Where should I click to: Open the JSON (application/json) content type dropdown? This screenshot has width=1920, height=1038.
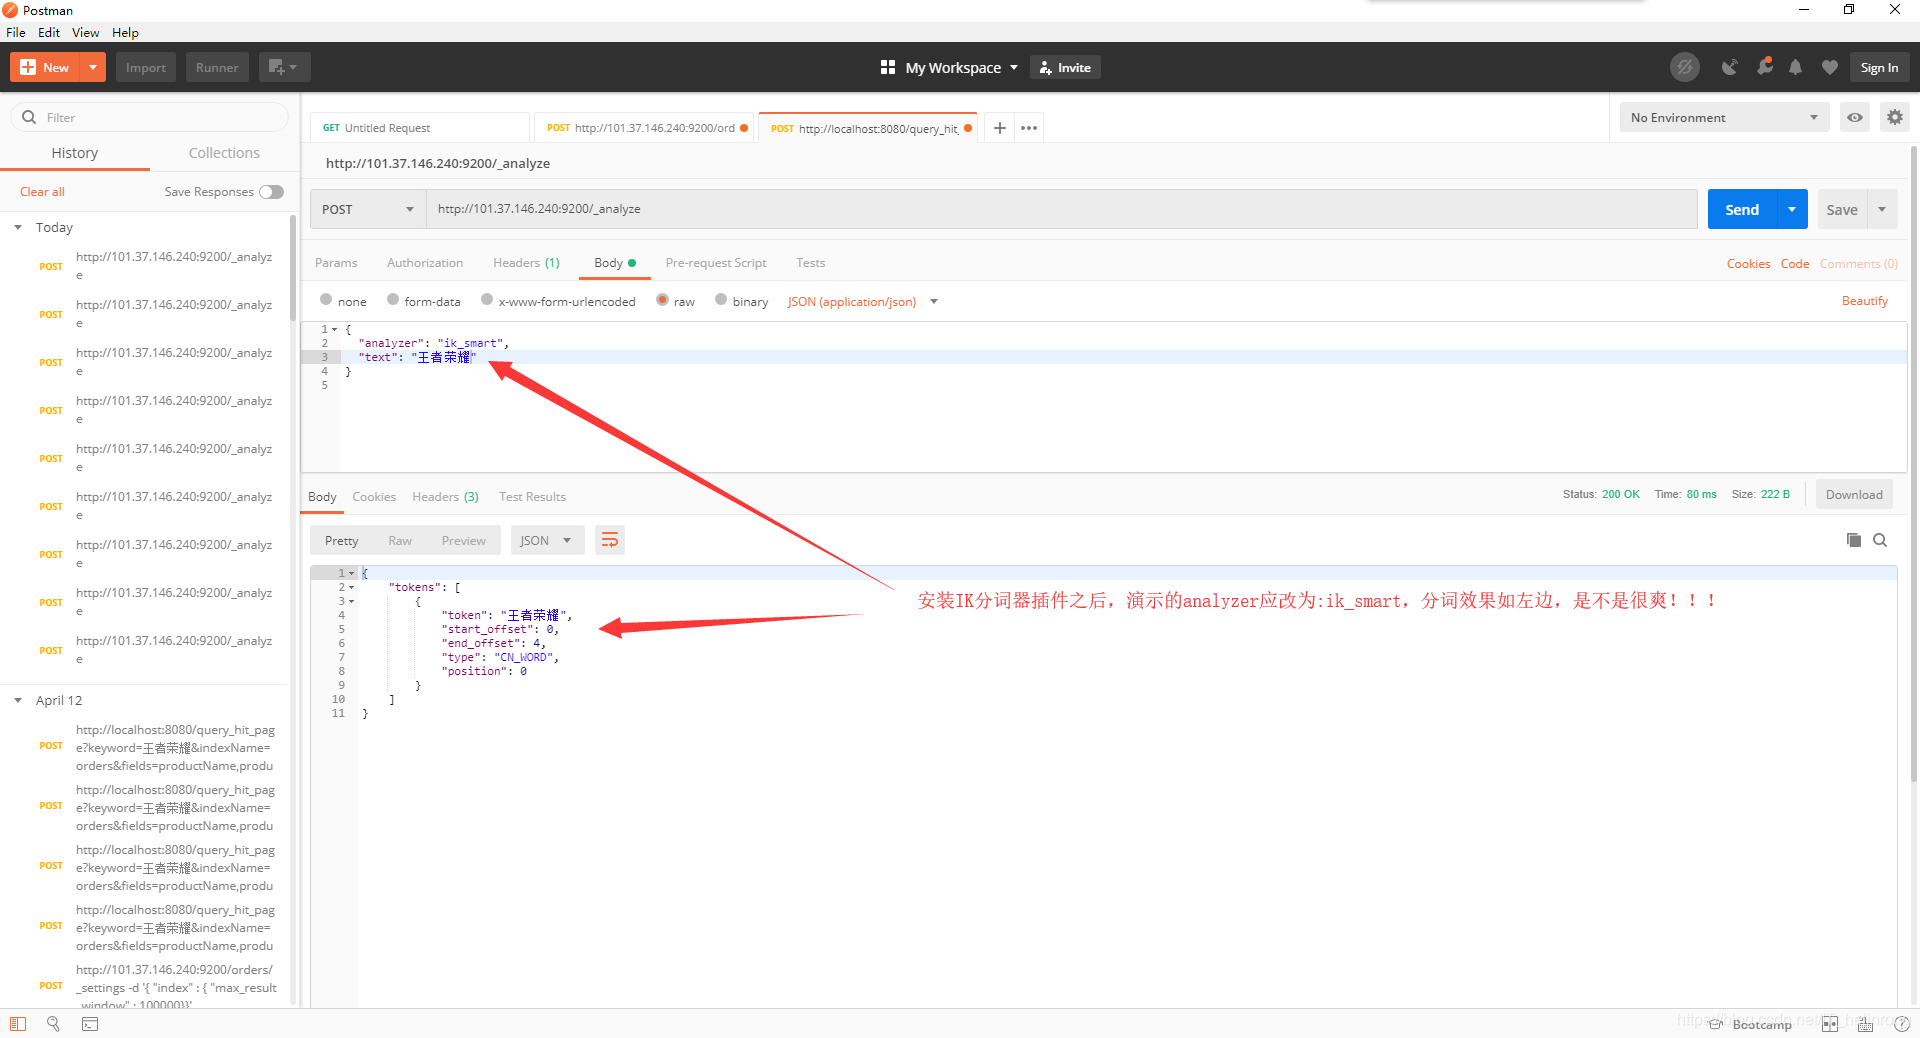pos(862,301)
